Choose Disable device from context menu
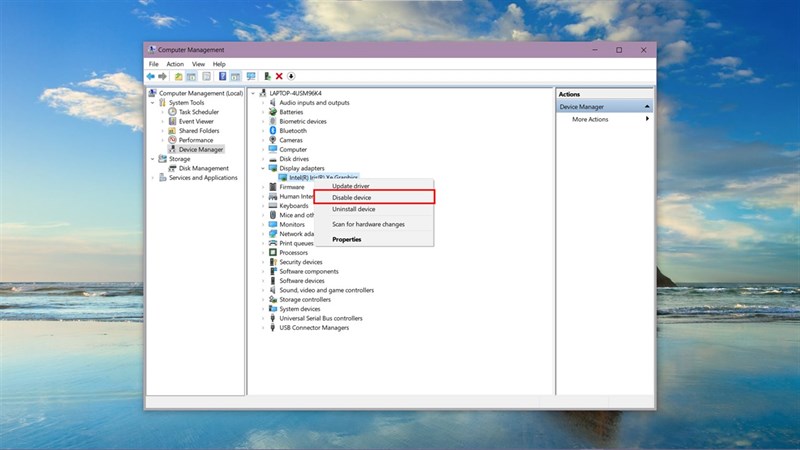 pos(352,198)
